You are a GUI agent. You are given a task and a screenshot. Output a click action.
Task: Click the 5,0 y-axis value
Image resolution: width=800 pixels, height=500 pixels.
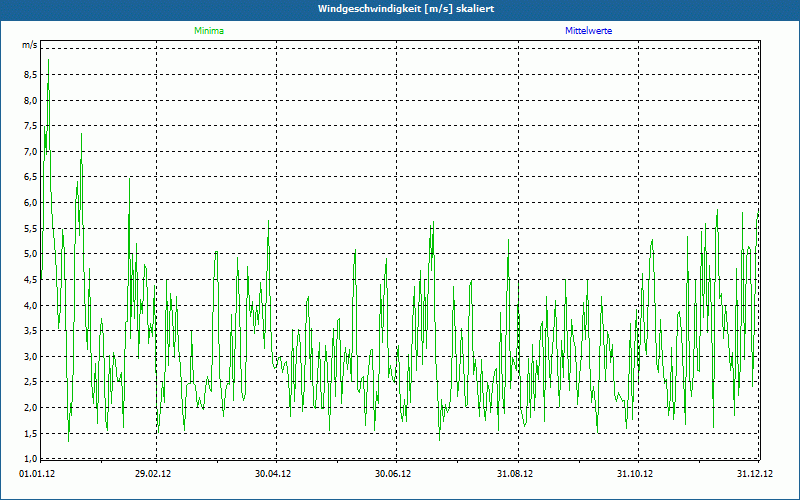pos(31,254)
